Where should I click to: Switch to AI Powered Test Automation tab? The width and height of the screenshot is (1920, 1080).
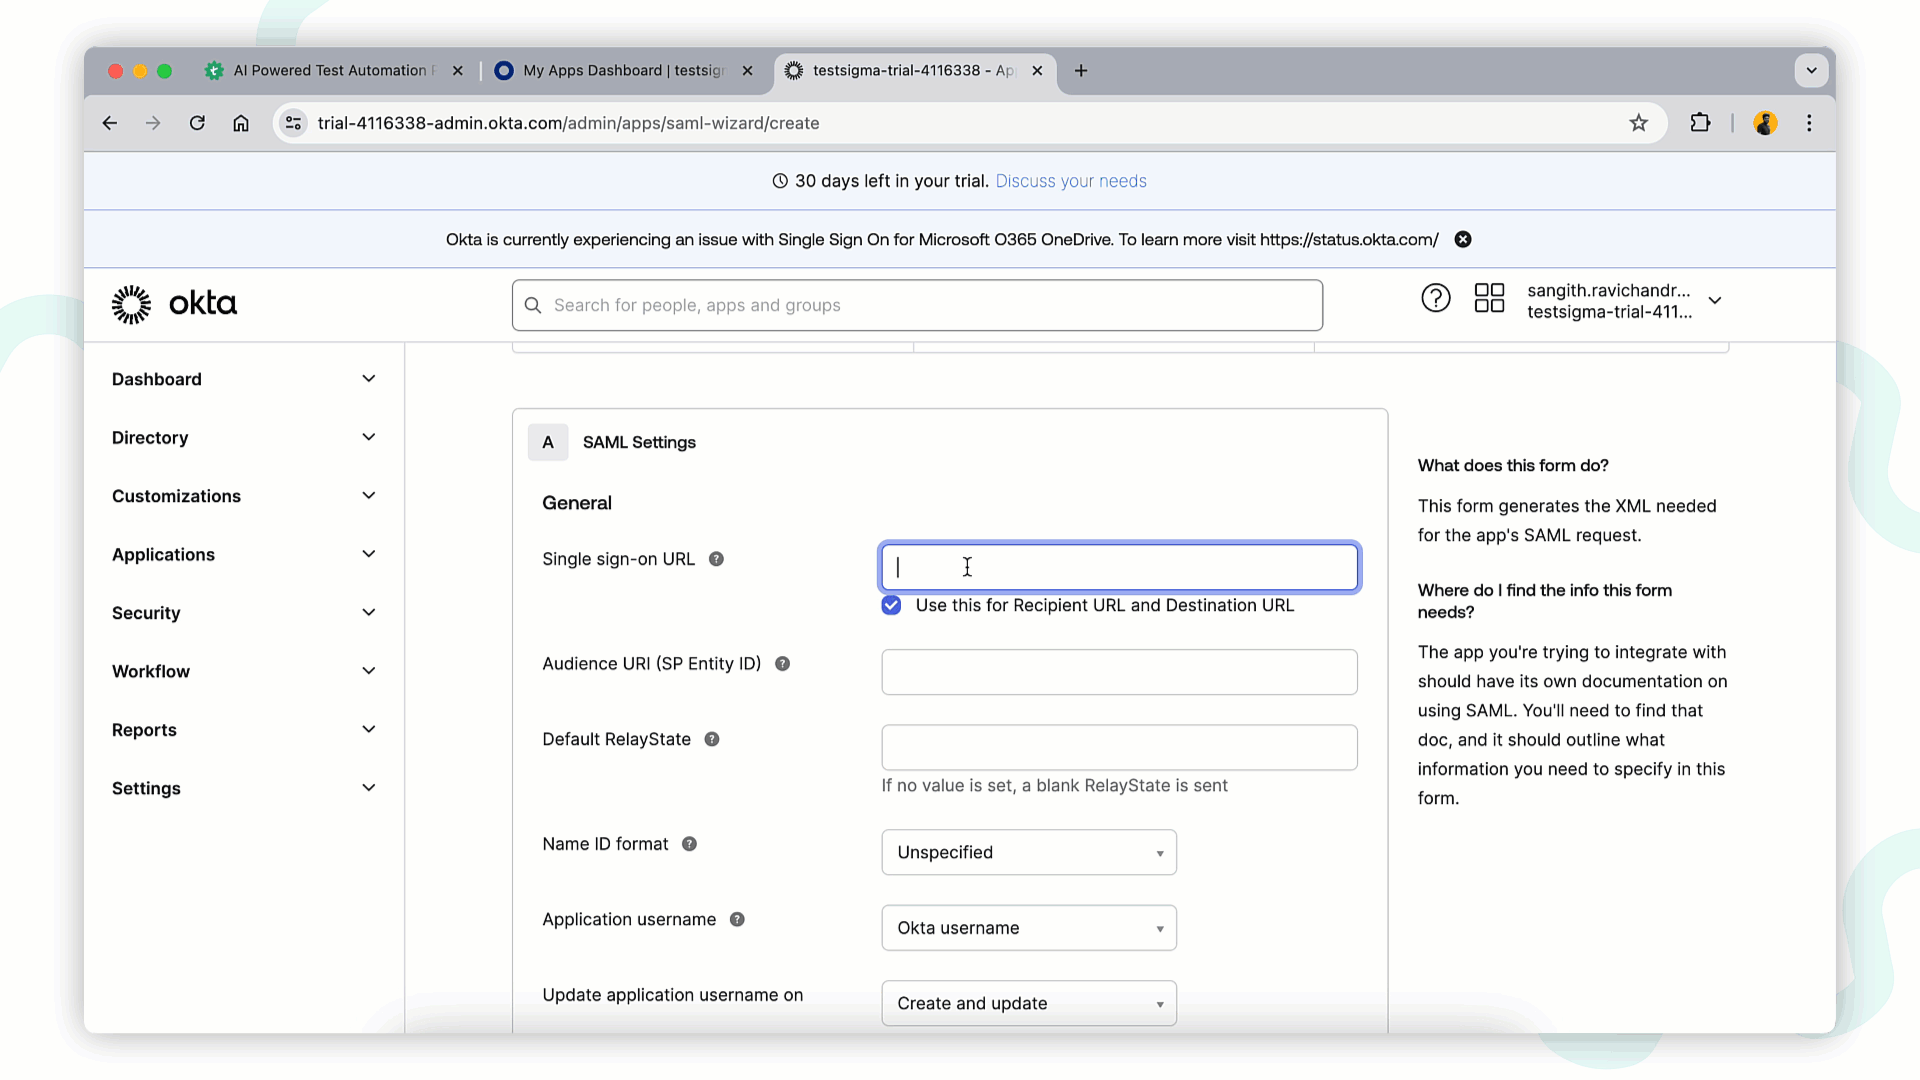(329, 71)
